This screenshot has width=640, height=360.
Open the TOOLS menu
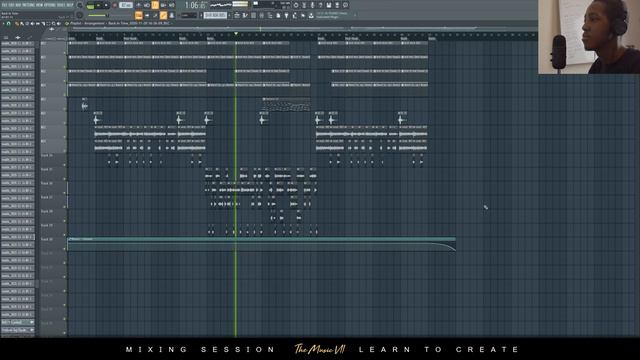coord(60,5)
